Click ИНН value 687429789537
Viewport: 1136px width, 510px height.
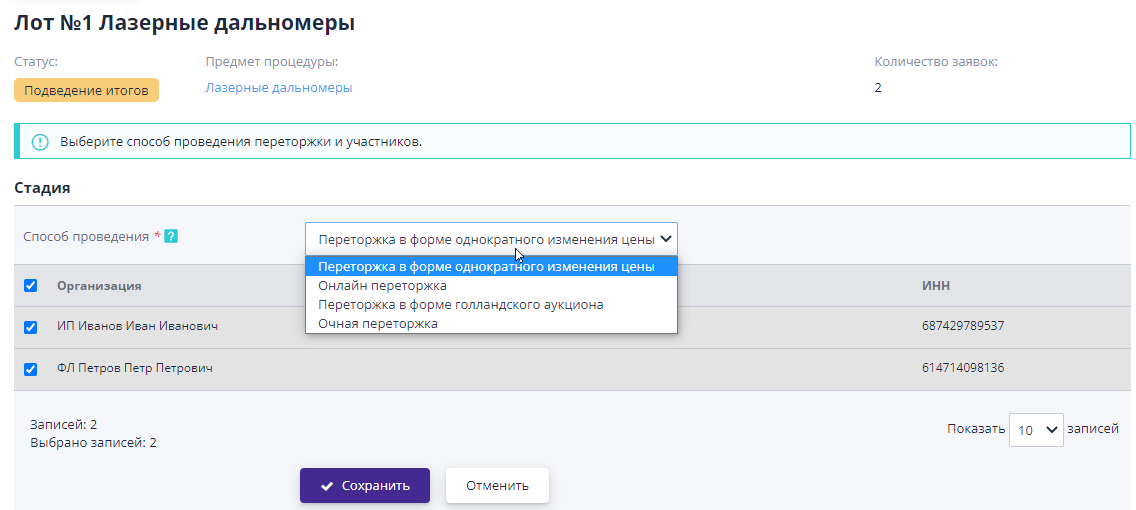coord(962,326)
